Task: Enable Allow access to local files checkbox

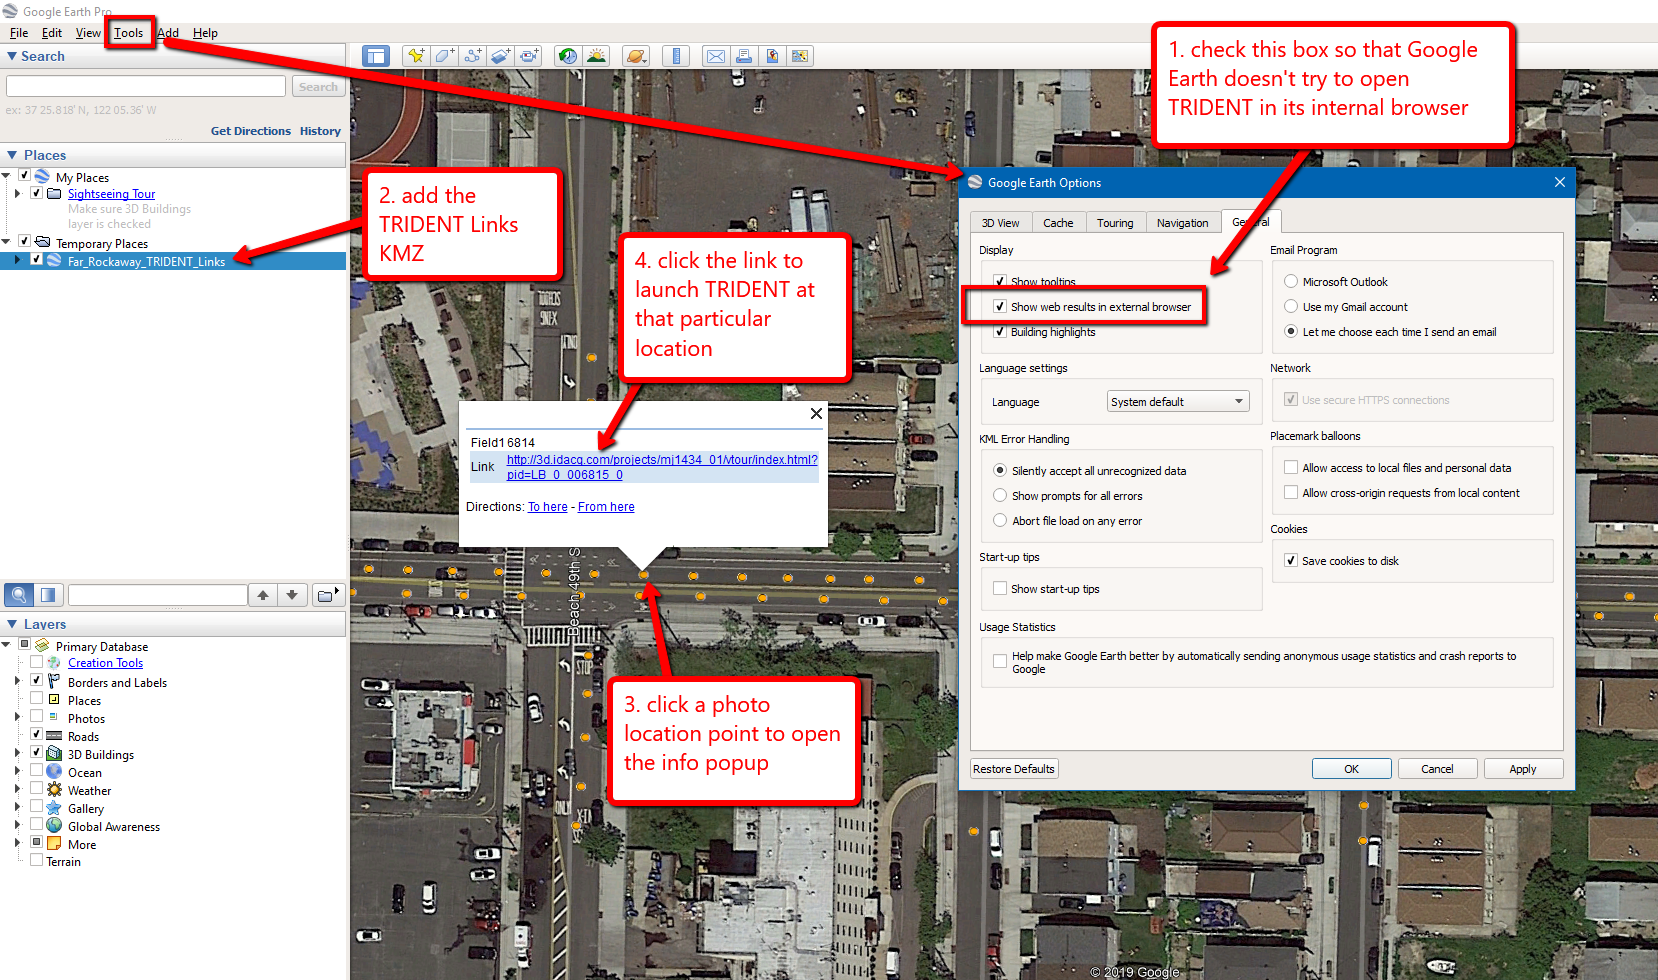Action: (1291, 468)
